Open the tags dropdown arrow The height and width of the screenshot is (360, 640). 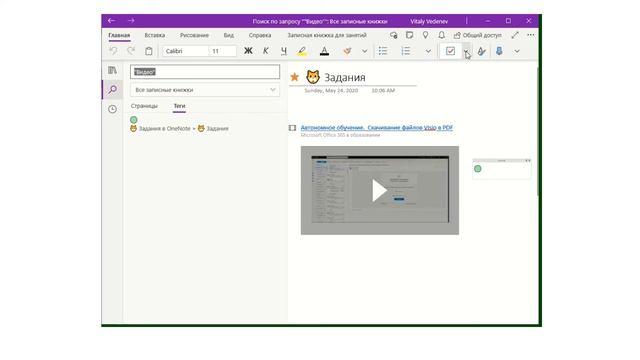coord(466,51)
